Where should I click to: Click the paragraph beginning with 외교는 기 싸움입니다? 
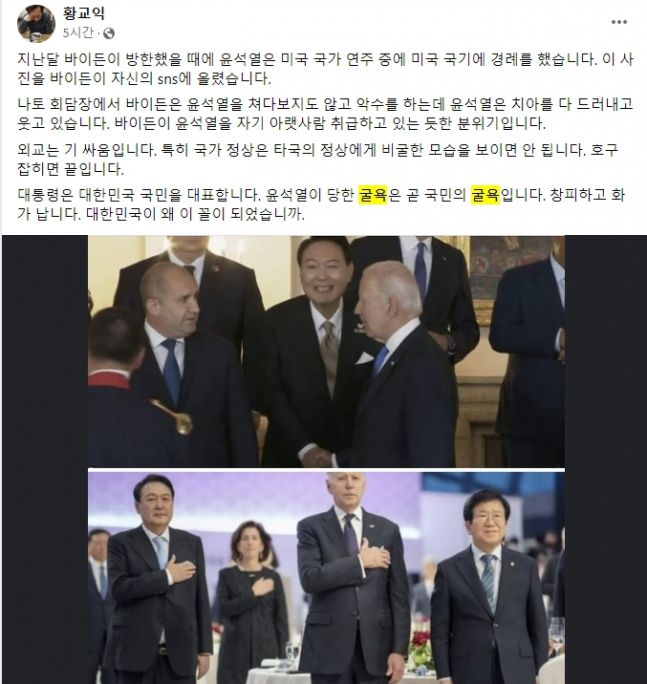(318, 159)
